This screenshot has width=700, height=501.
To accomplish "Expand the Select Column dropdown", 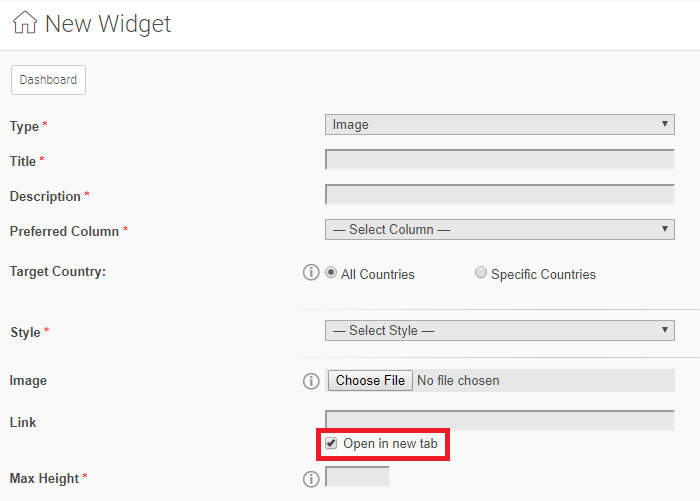I will [x=500, y=230].
